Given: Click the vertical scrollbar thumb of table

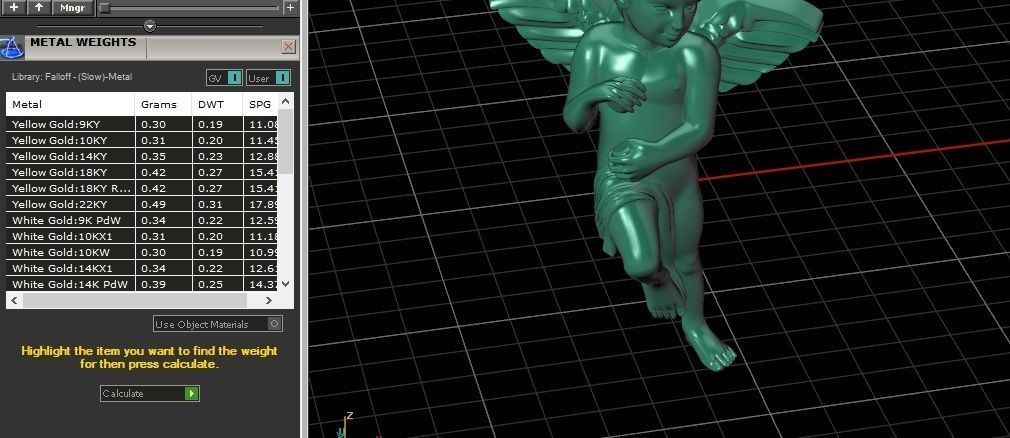Looking at the screenshot, I should 286,141.
